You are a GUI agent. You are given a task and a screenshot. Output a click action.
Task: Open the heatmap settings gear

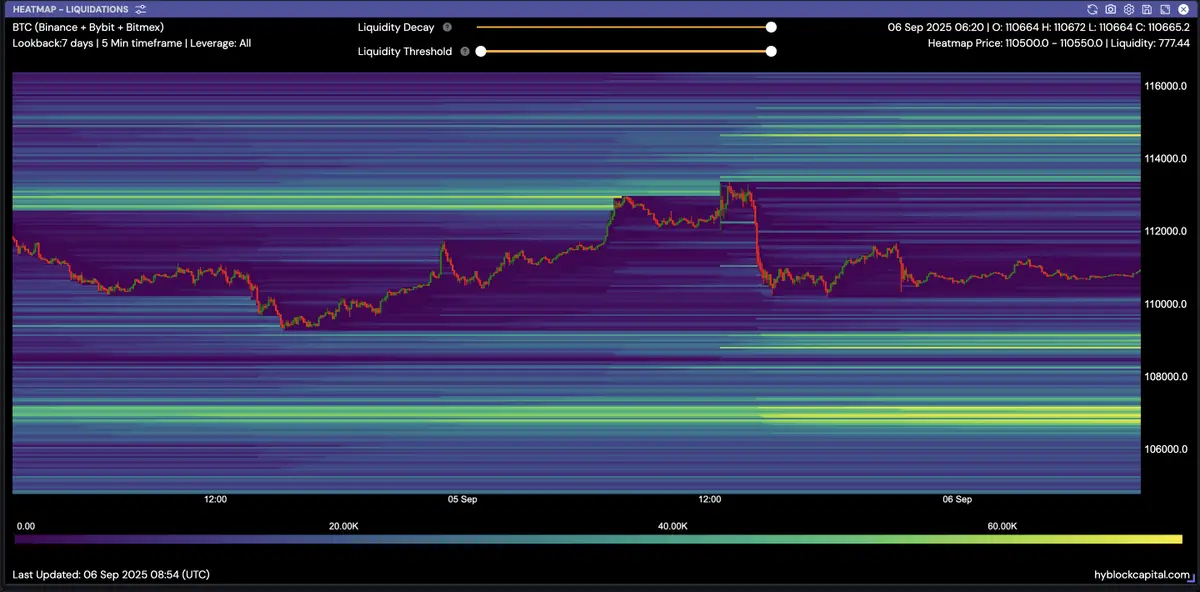[x=1129, y=9]
